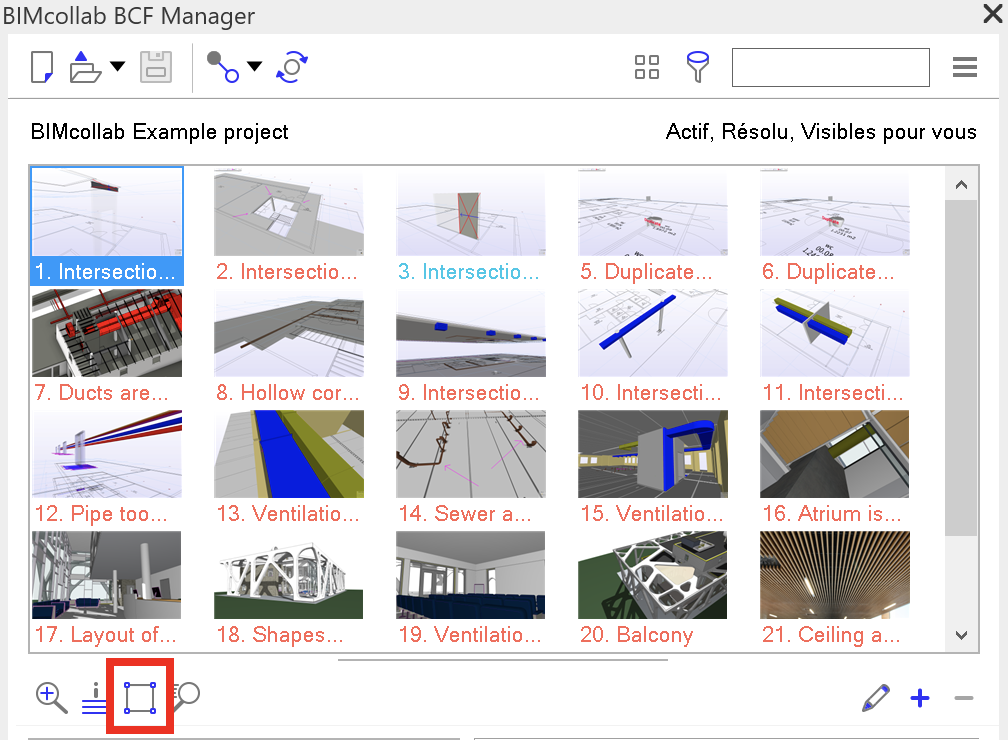1008x740 pixels.
Task: Remove the issue with the minus icon
Action: [x=964, y=698]
